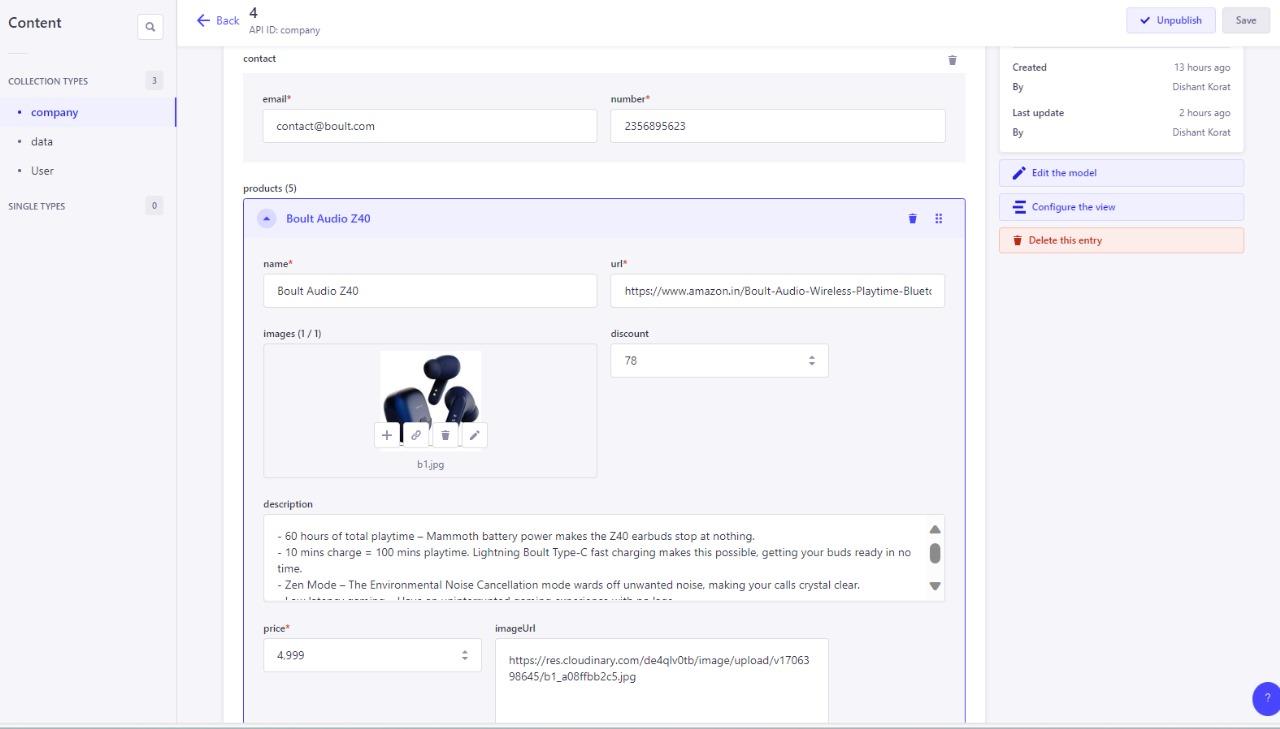Open the content search icon
Image resolution: width=1280 pixels, height=729 pixels.
(150, 27)
